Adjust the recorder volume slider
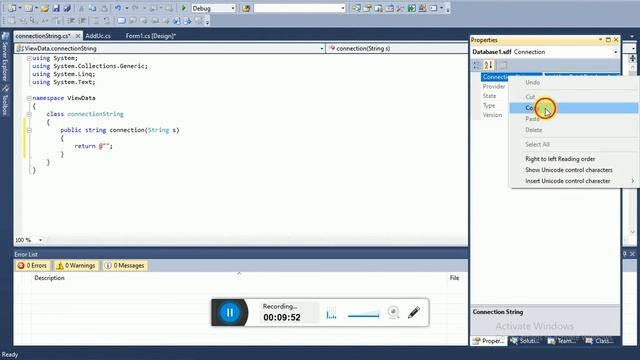The image size is (640, 360). [x=363, y=315]
